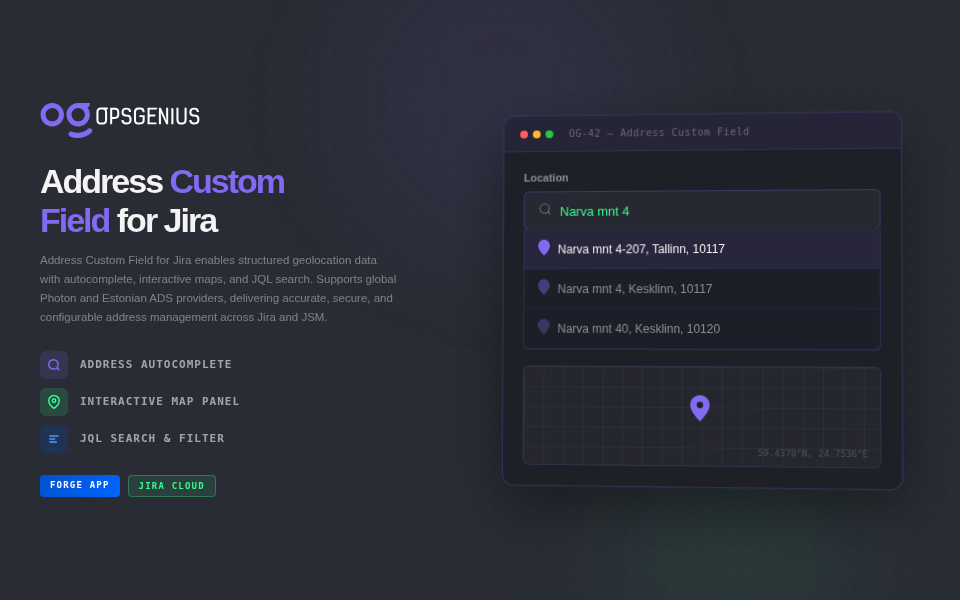Viewport: 960px width, 600px height.
Task: Click the purple map marker on map
Action: tap(700, 408)
